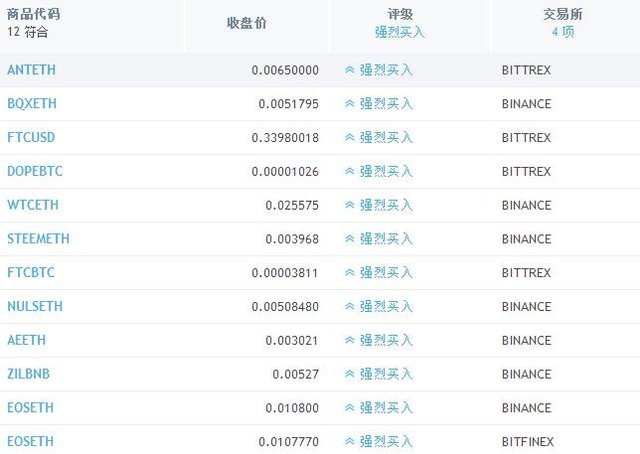Select the closing price 0.003021
The image size is (640, 454).
tap(292, 341)
